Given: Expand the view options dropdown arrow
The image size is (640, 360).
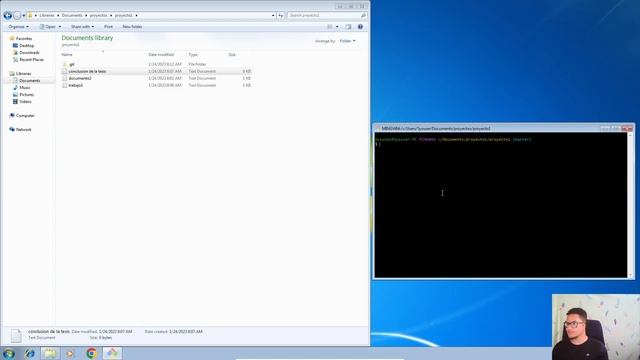Looking at the screenshot, I should tap(337, 27).
